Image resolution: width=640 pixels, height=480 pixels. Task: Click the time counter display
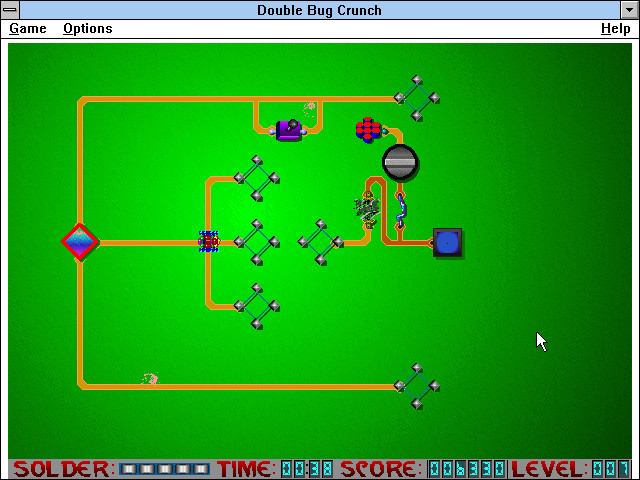click(307, 469)
